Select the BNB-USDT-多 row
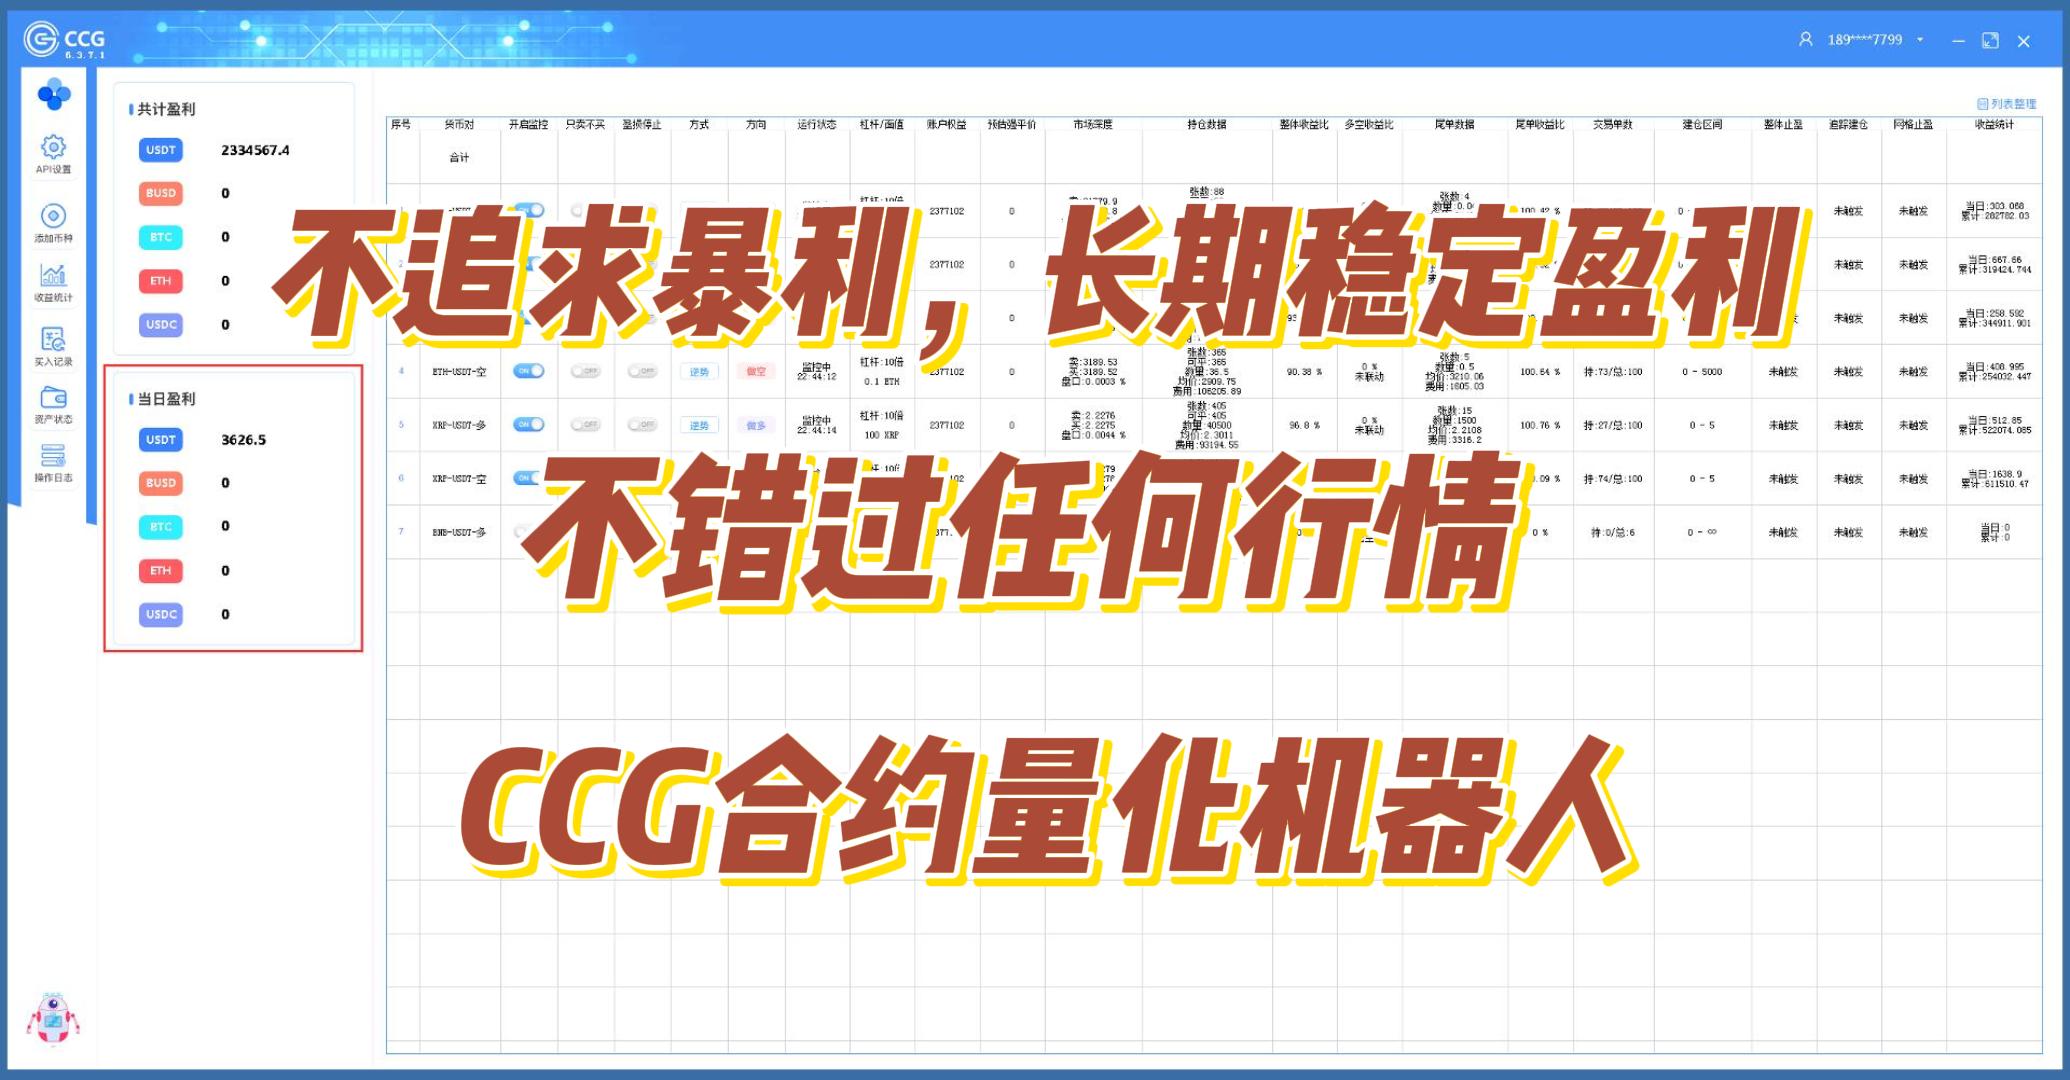This screenshot has width=2070, height=1080. pyautogui.click(x=459, y=532)
